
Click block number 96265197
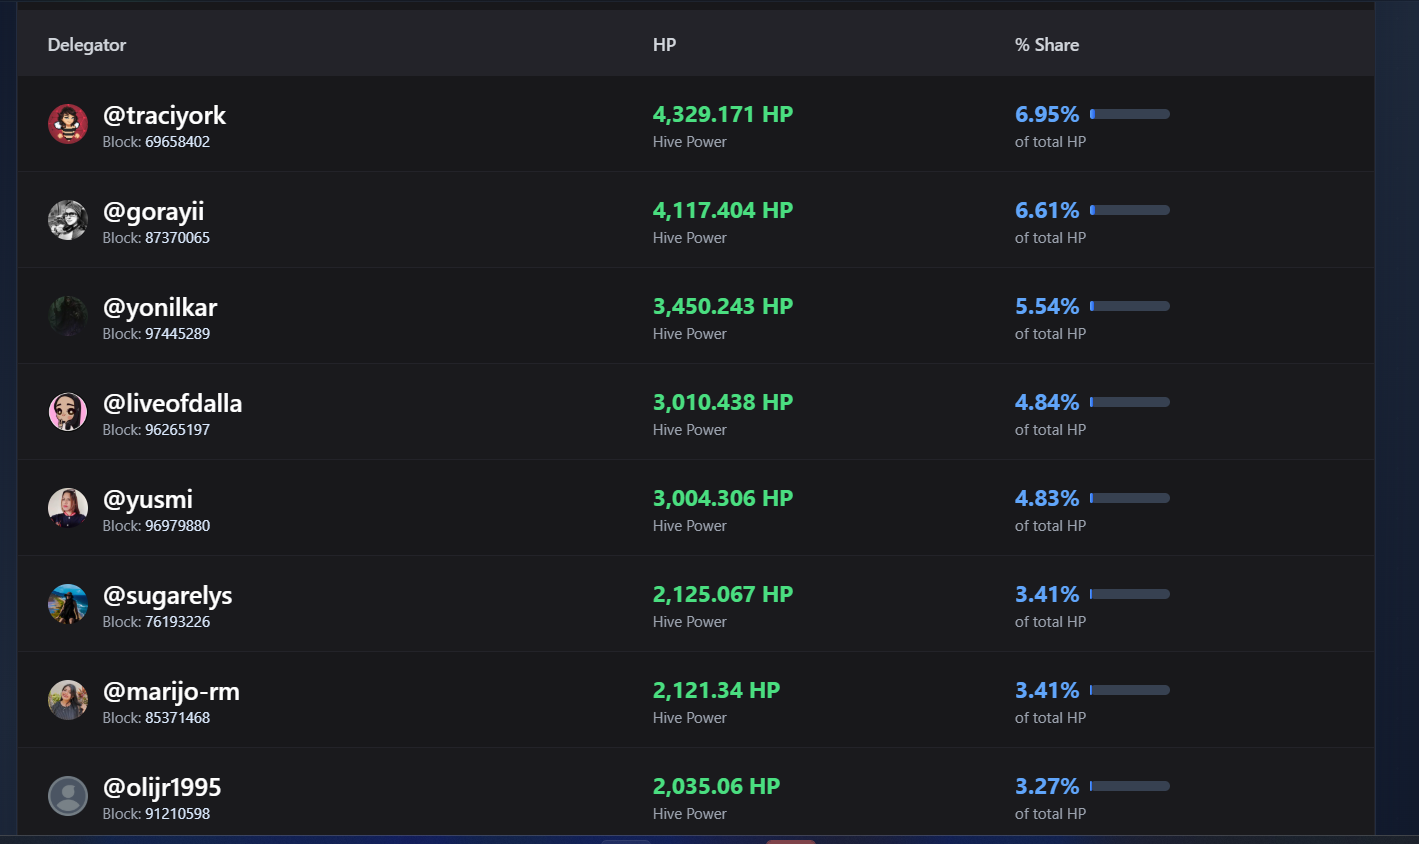pos(177,430)
